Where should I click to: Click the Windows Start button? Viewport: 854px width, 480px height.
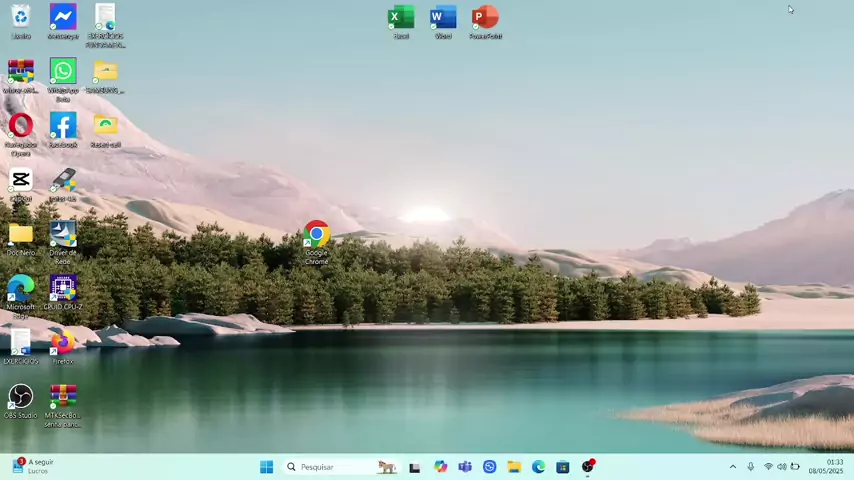(x=266, y=467)
